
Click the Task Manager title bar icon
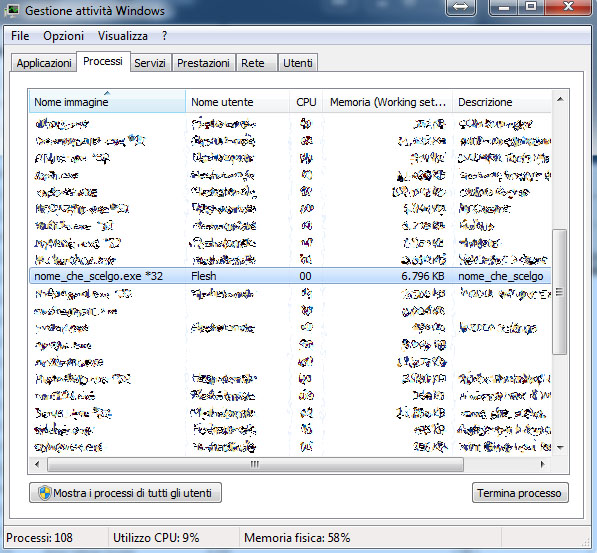click(13, 10)
